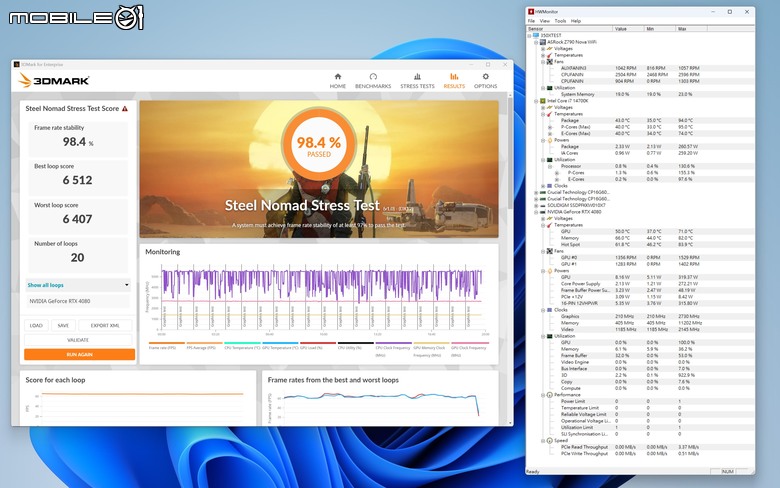This screenshot has width=780, height=488.
Task: Click the Max column header
Action: pyautogui.click(x=691, y=29)
